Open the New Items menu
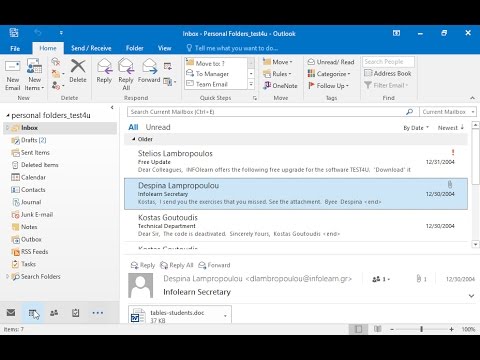 click(34, 75)
